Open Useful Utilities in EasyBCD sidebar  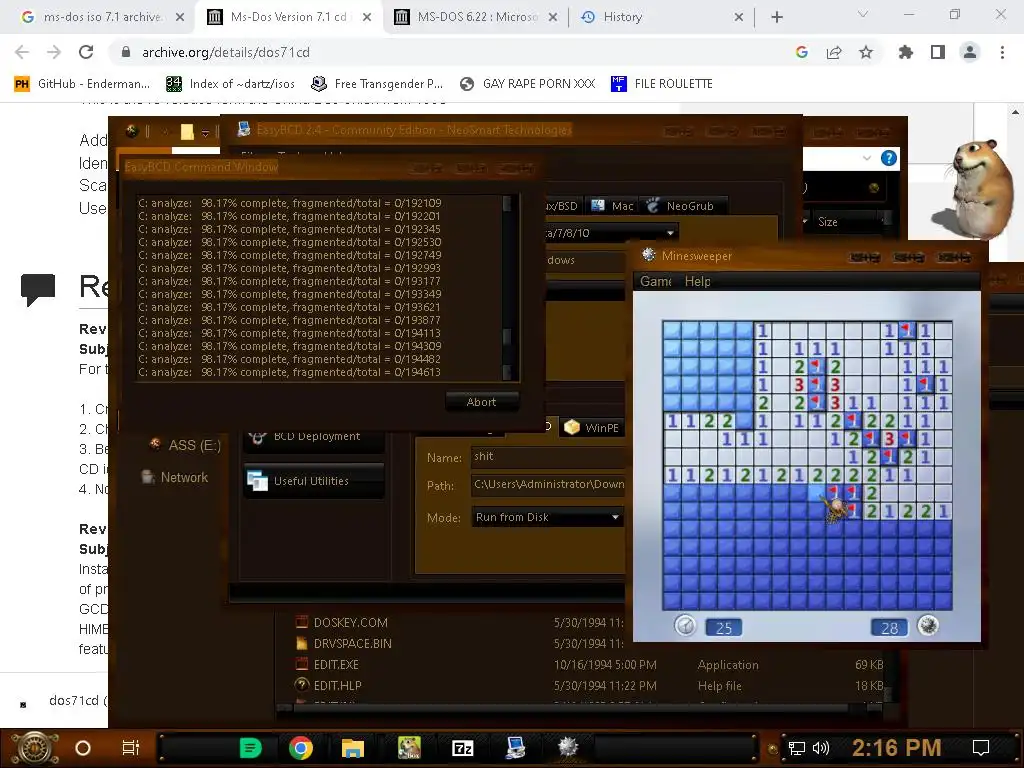(x=313, y=481)
